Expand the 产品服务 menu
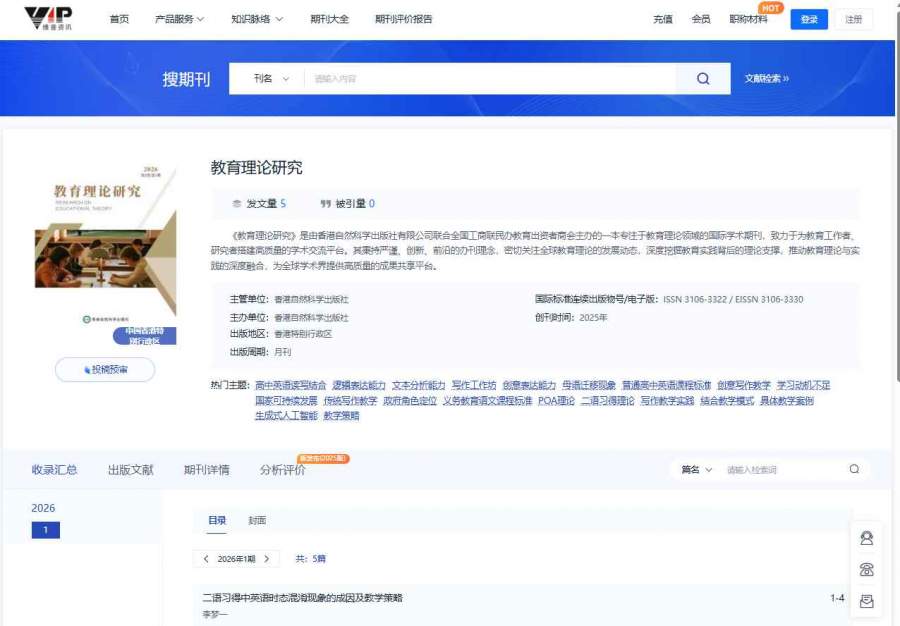Screen dimensions: 900x626 point(179,19)
